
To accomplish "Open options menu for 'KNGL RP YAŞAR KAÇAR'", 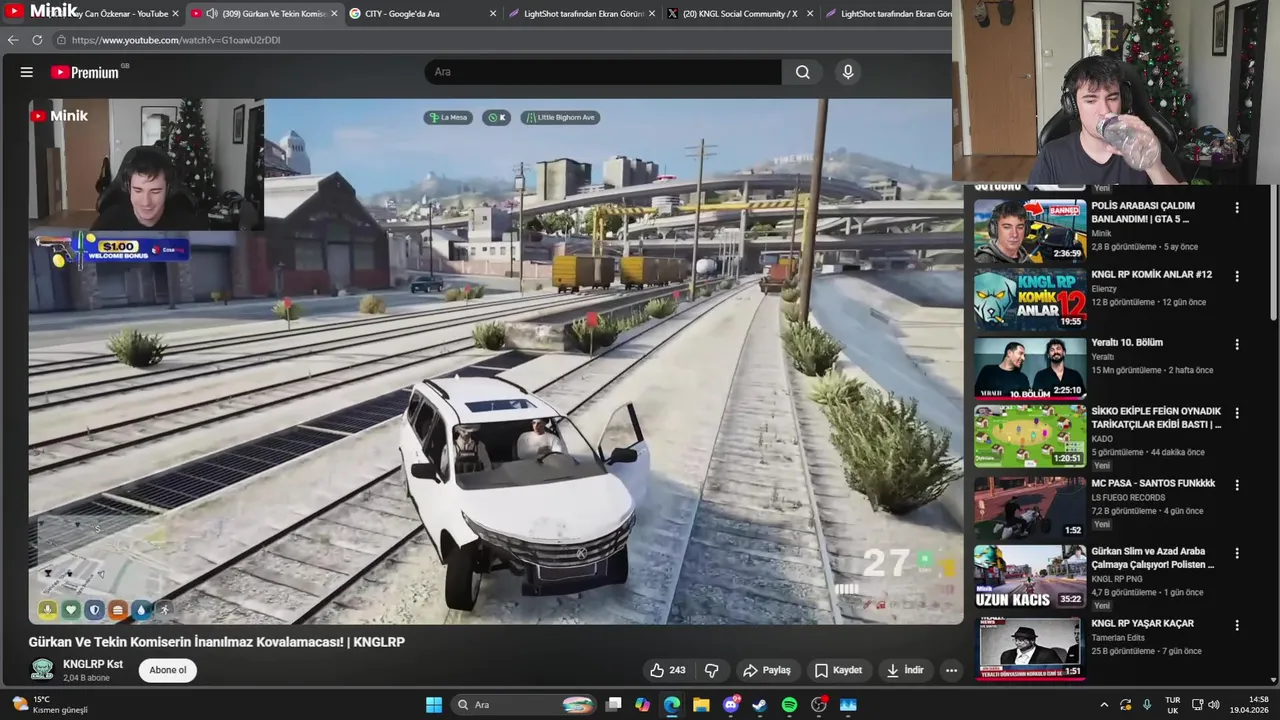I will point(1237,625).
